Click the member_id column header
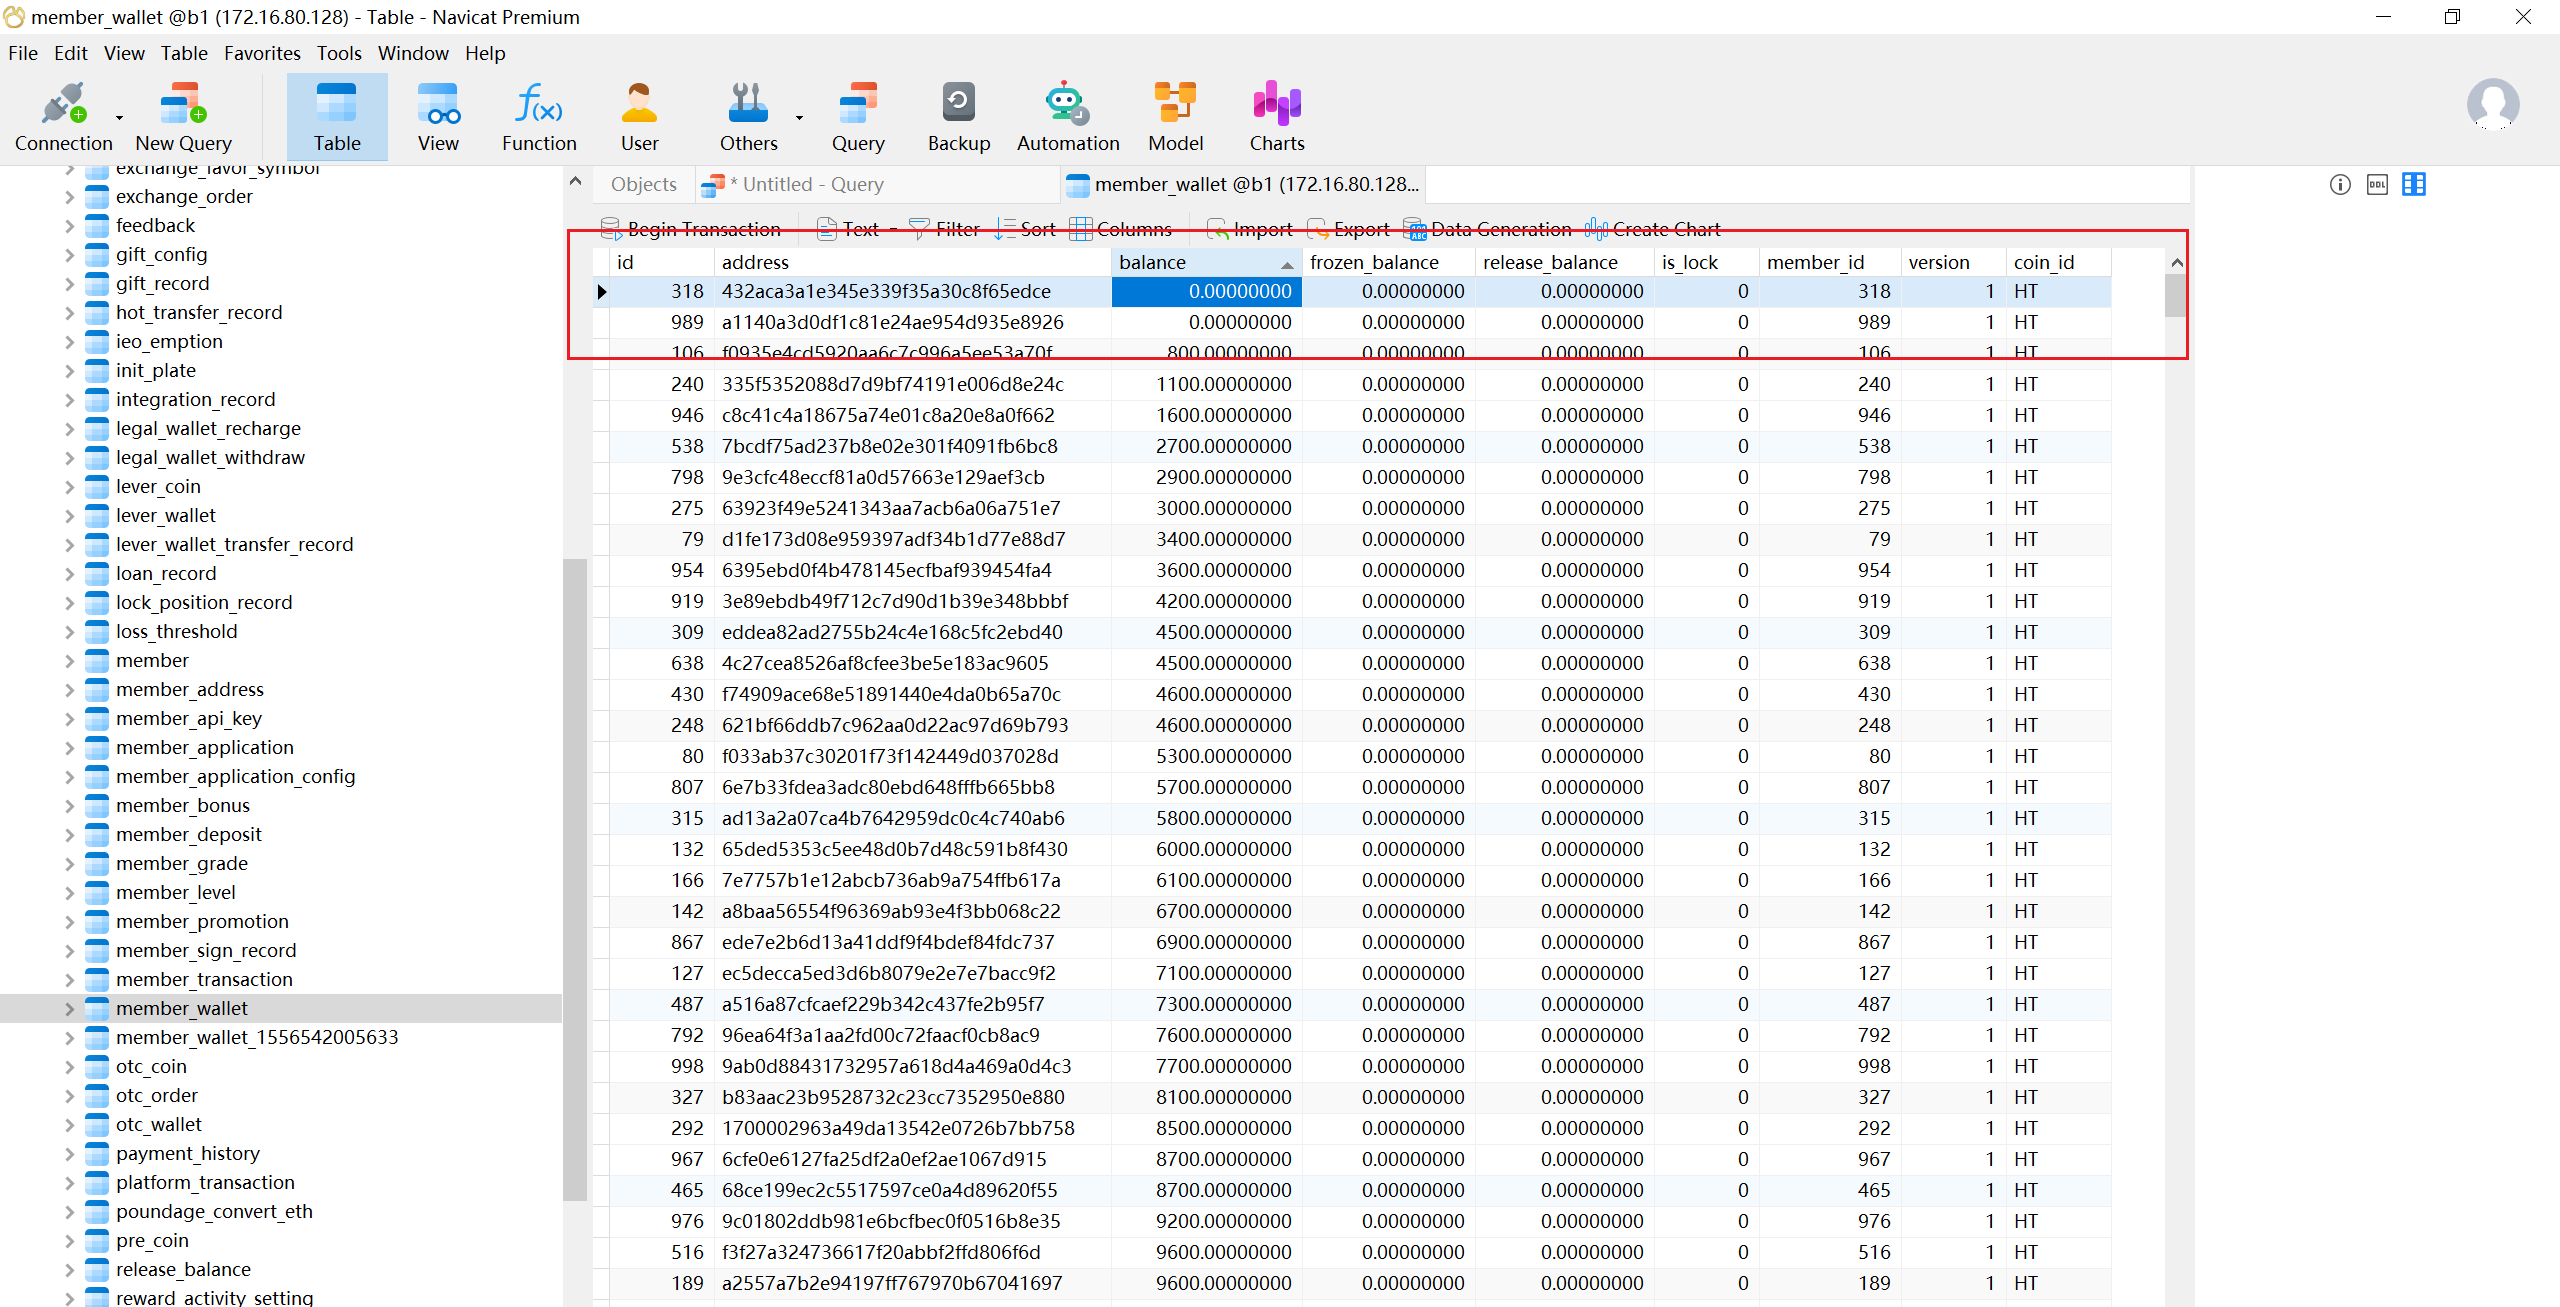Viewport: 2560px width, 1307px height. 1829,262
